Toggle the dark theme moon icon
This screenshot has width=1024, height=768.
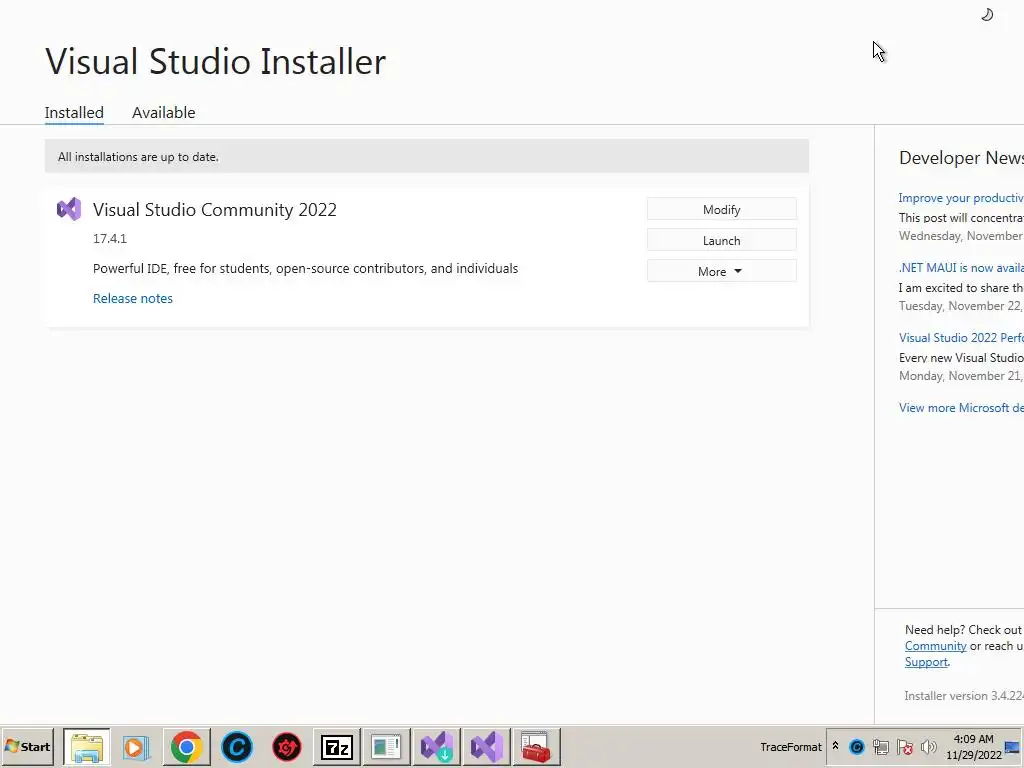click(987, 14)
